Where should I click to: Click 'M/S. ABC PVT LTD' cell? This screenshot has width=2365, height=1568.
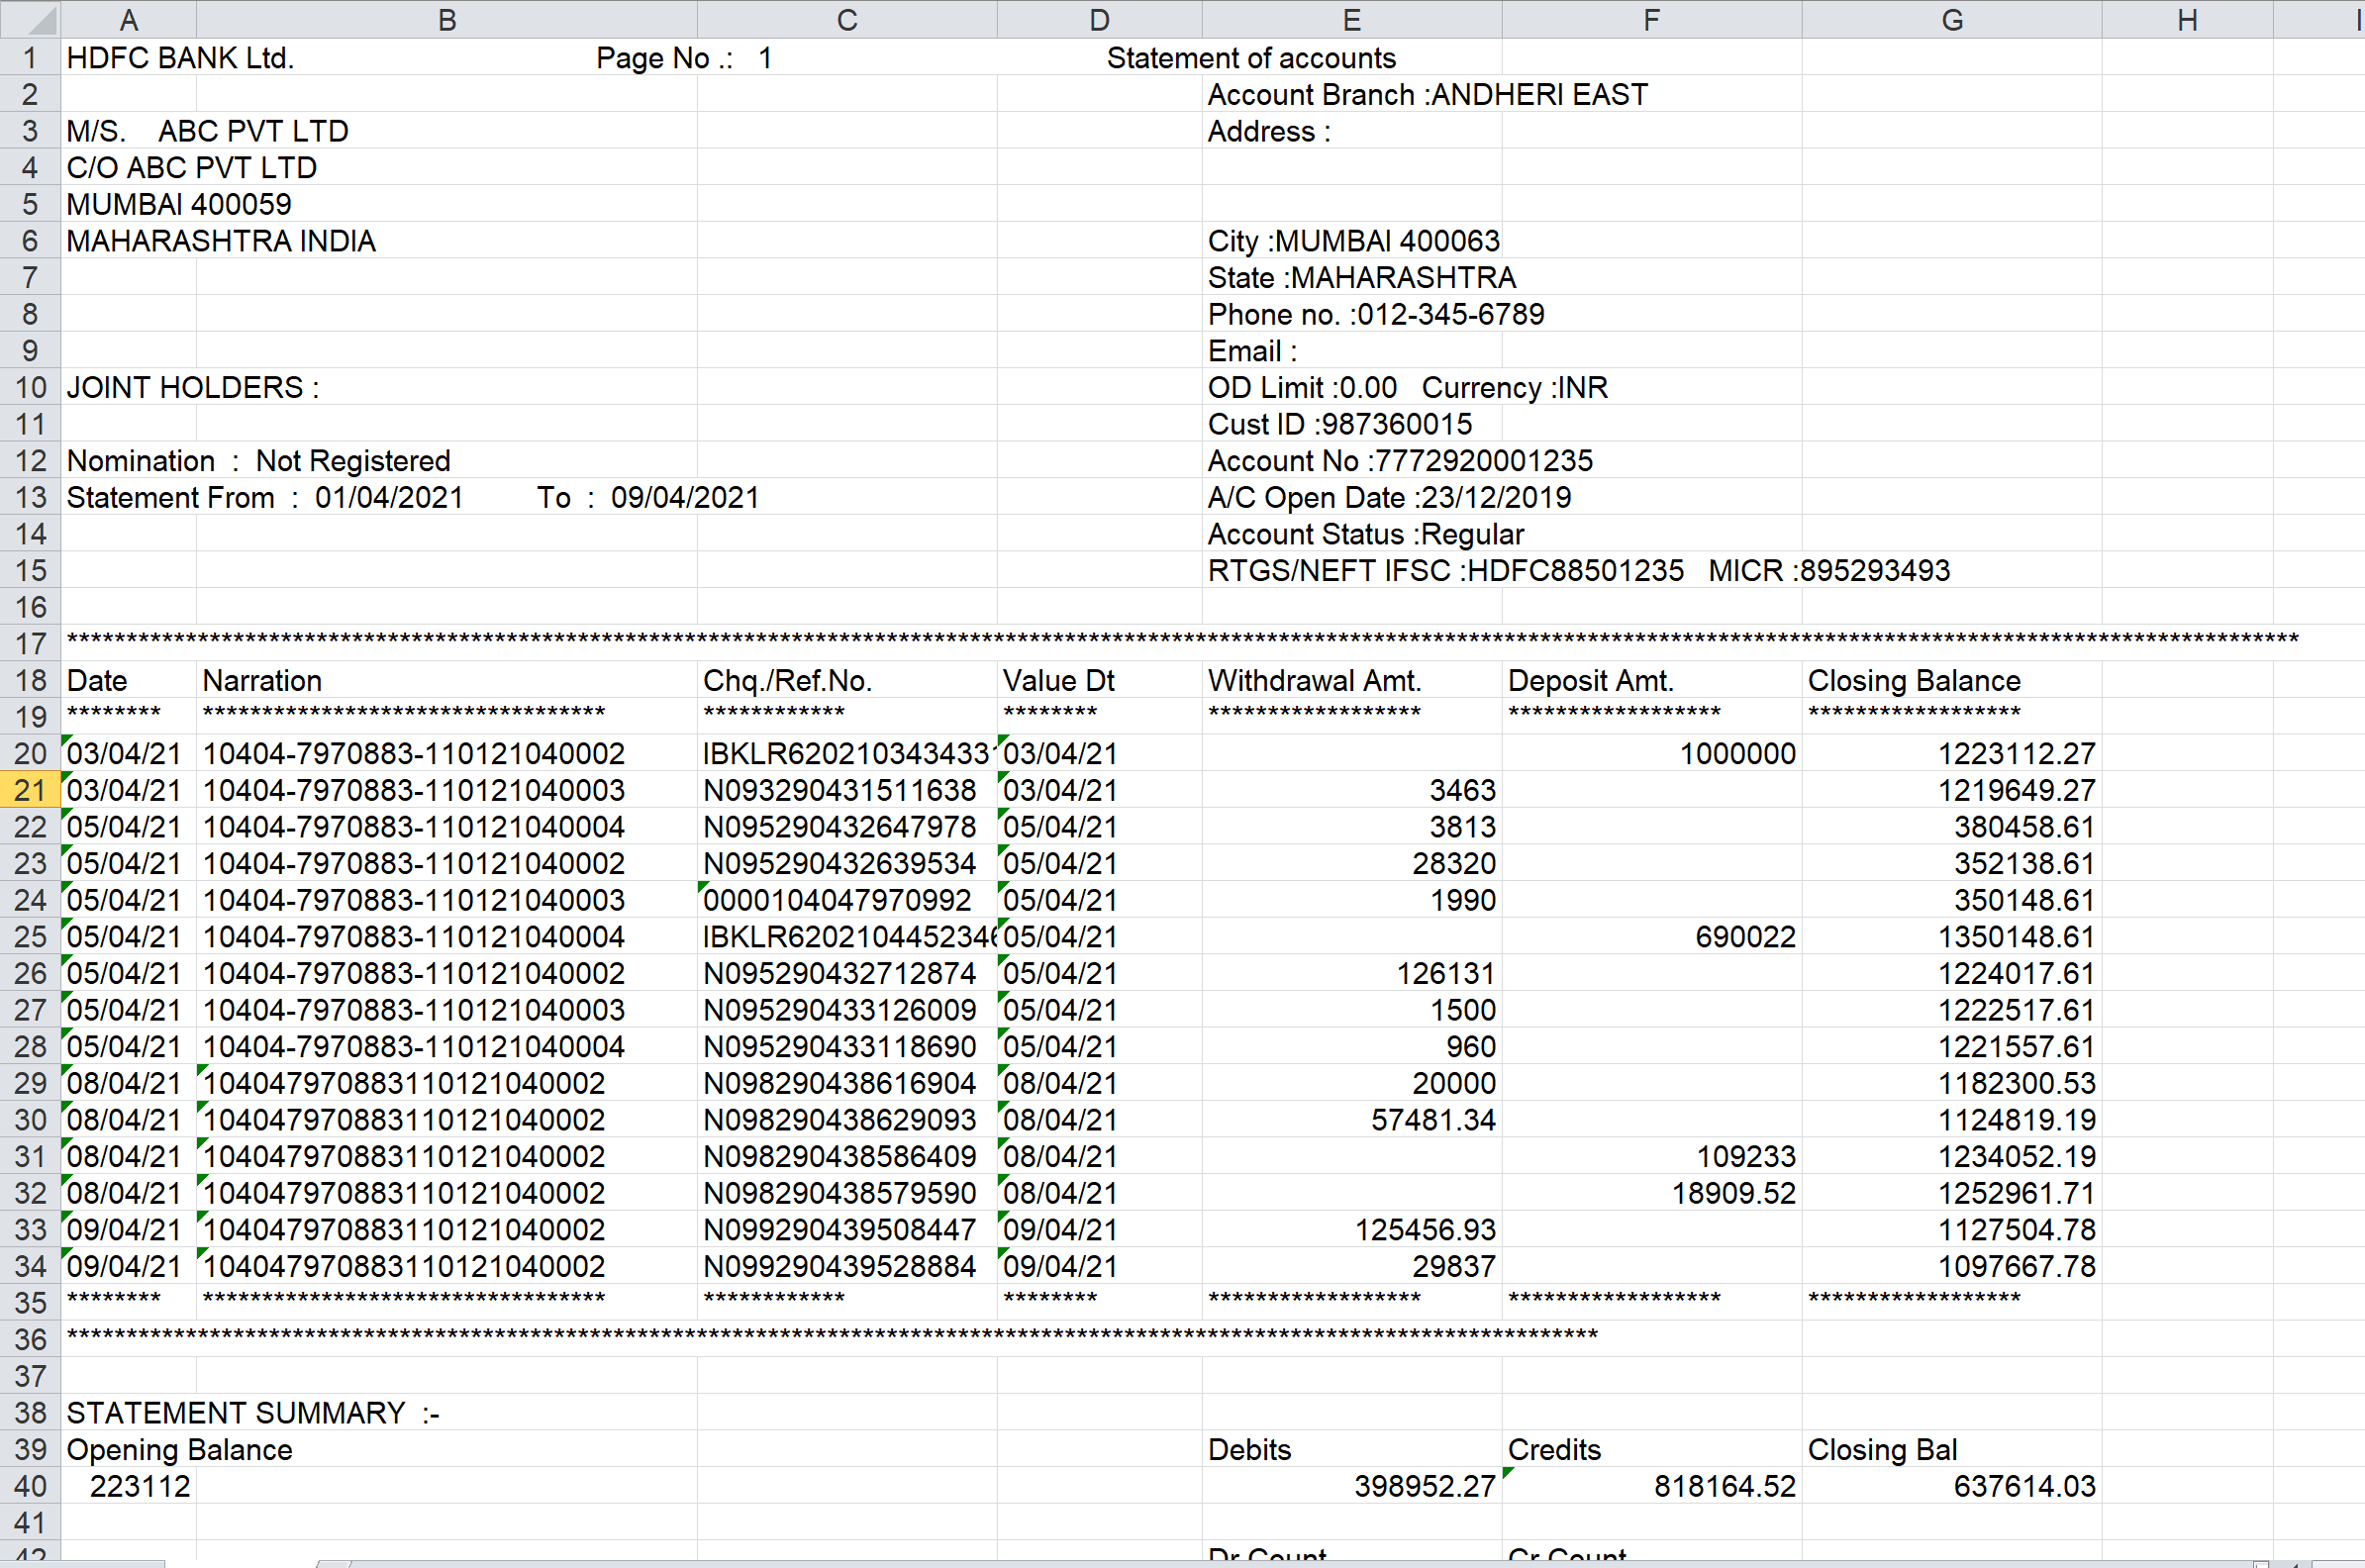[x=207, y=131]
